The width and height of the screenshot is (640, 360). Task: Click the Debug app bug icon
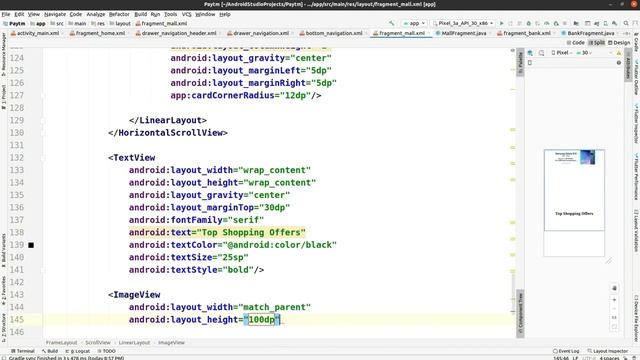click(529, 23)
